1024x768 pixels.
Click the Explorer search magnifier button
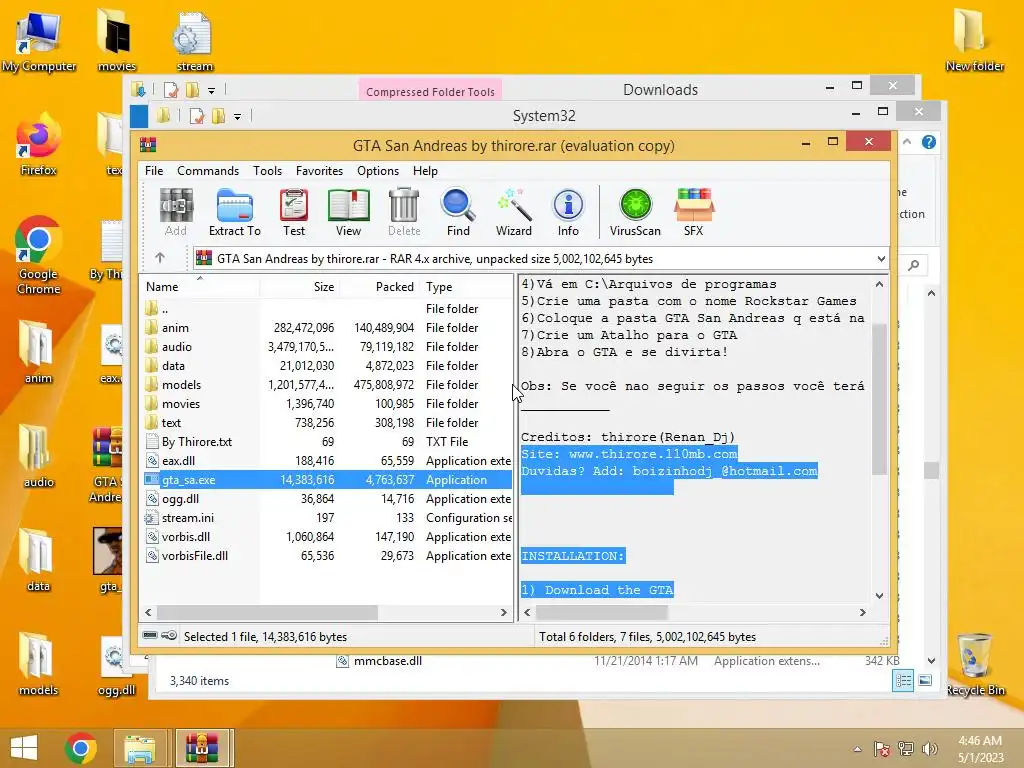pyautogui.click(x=914, y=264)
